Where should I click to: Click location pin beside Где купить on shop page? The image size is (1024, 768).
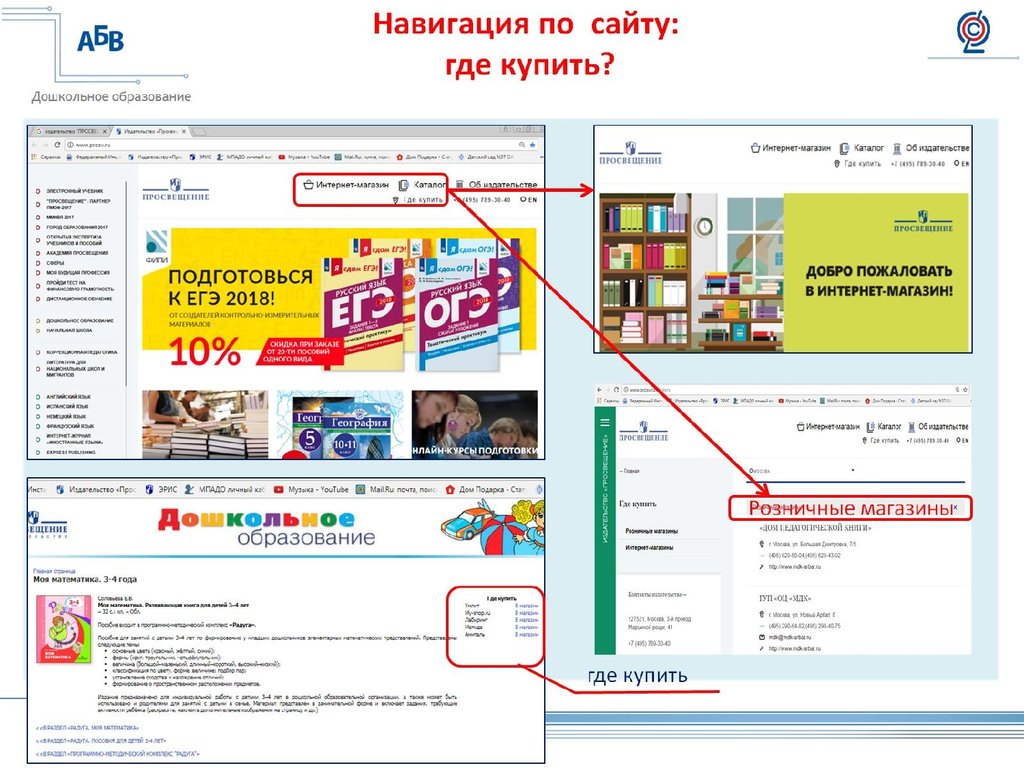coord(837,164)
